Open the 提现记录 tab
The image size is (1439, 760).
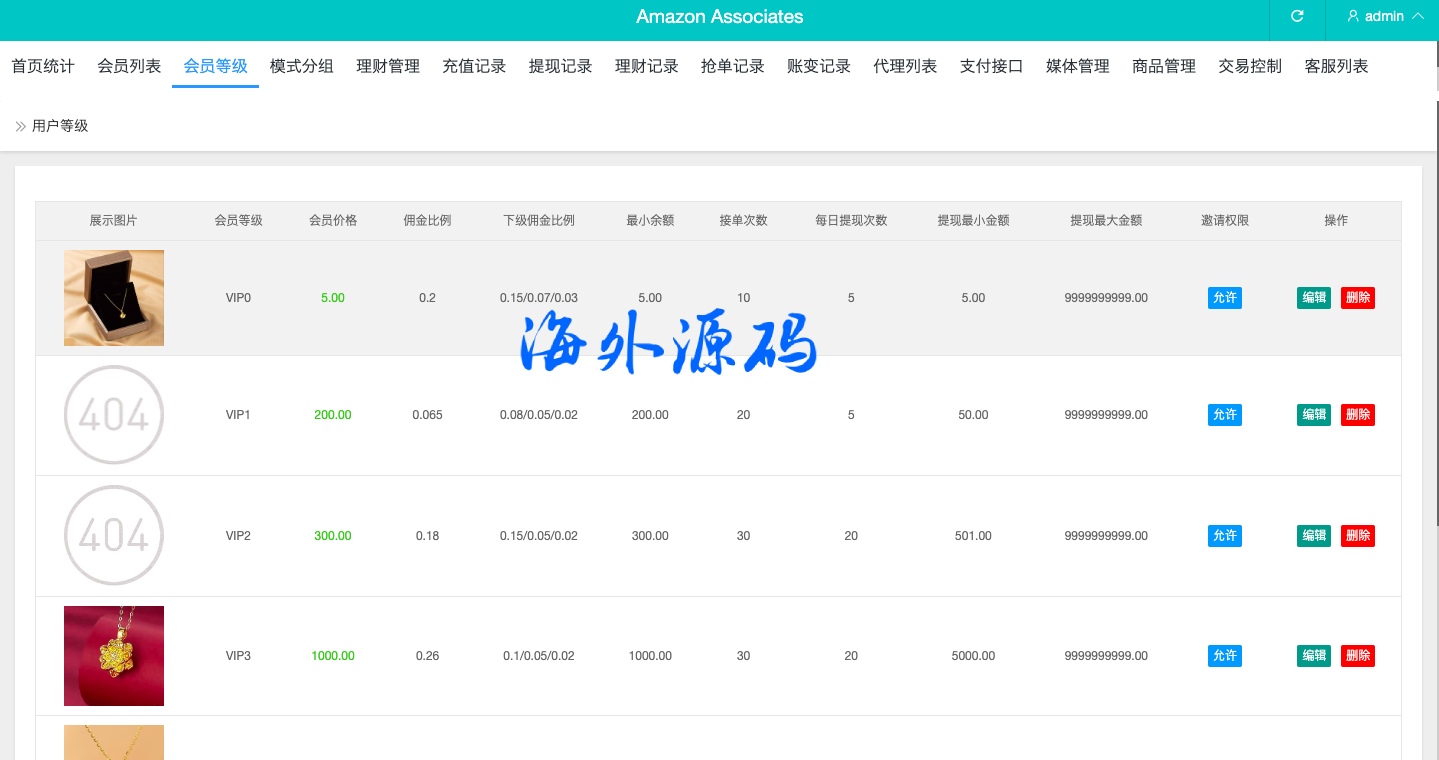tap(560, 67)
